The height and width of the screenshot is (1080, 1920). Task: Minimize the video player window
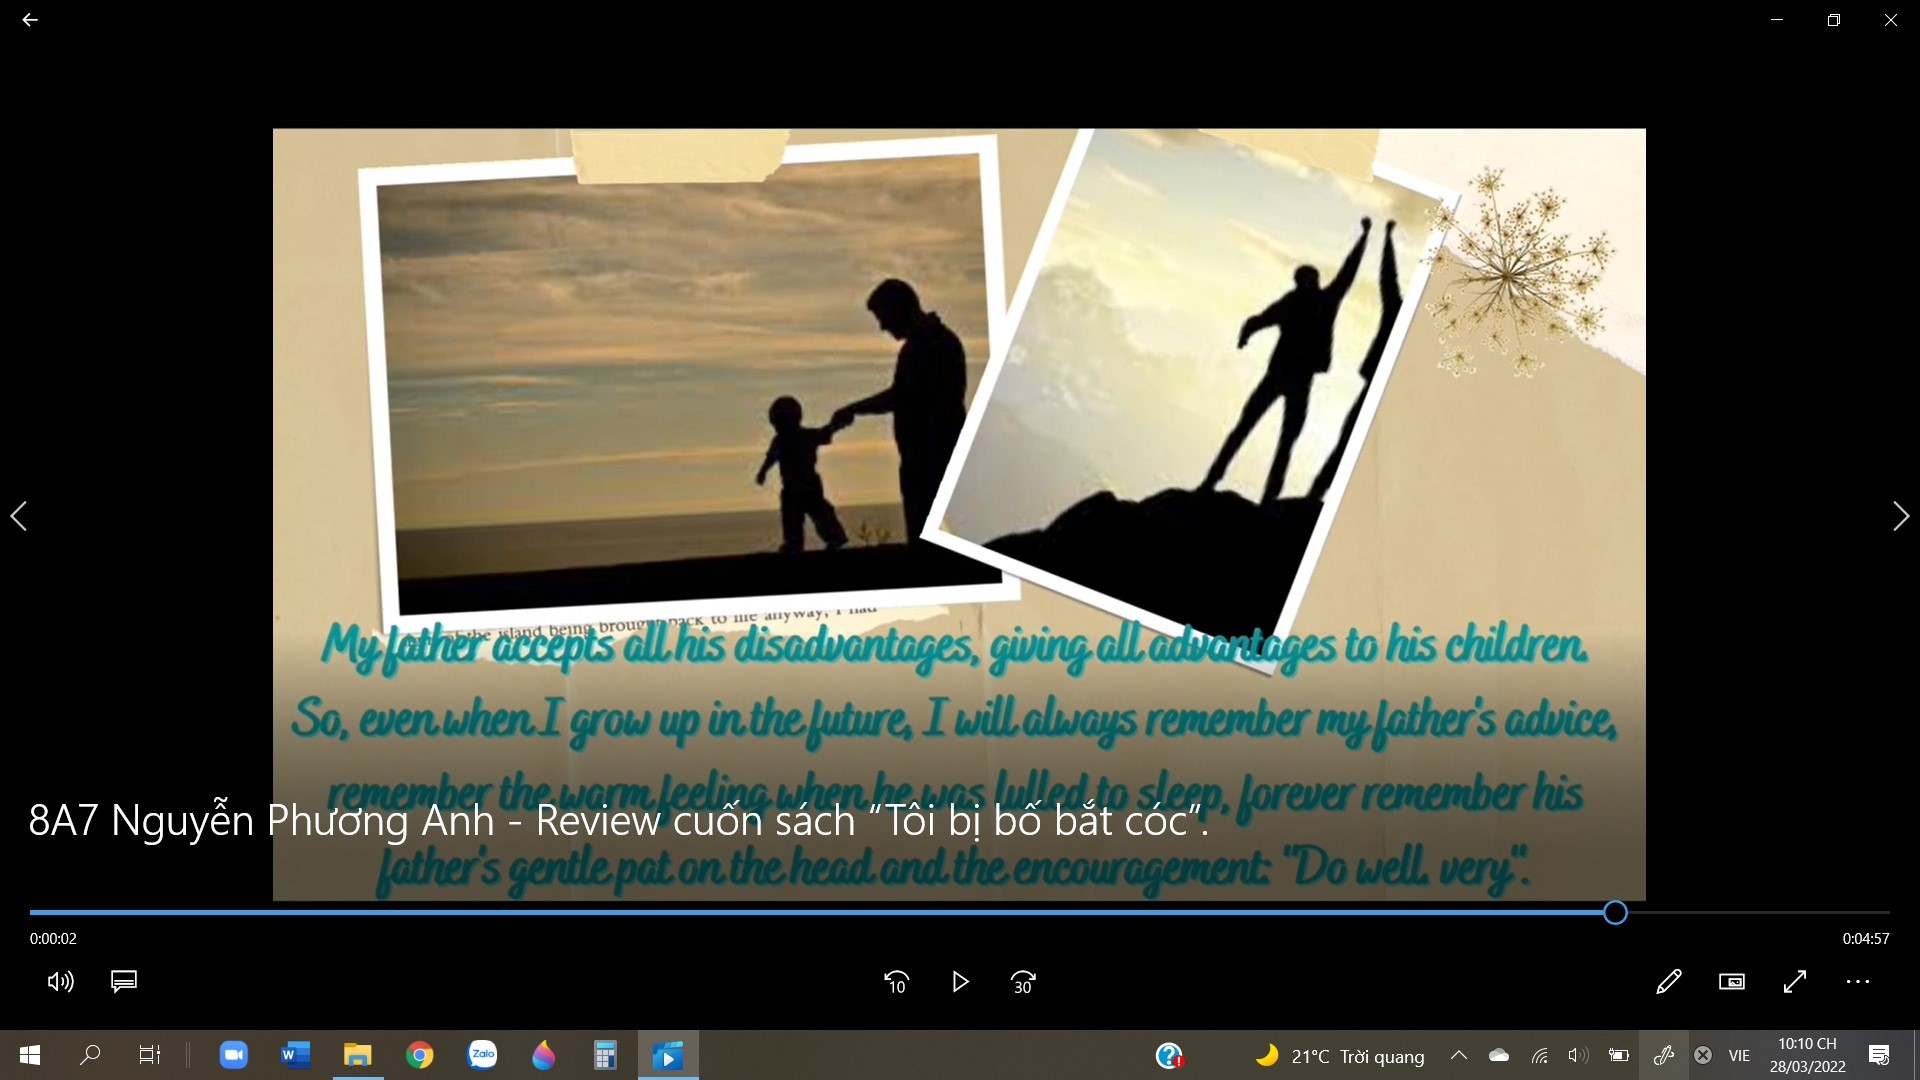1777,20
